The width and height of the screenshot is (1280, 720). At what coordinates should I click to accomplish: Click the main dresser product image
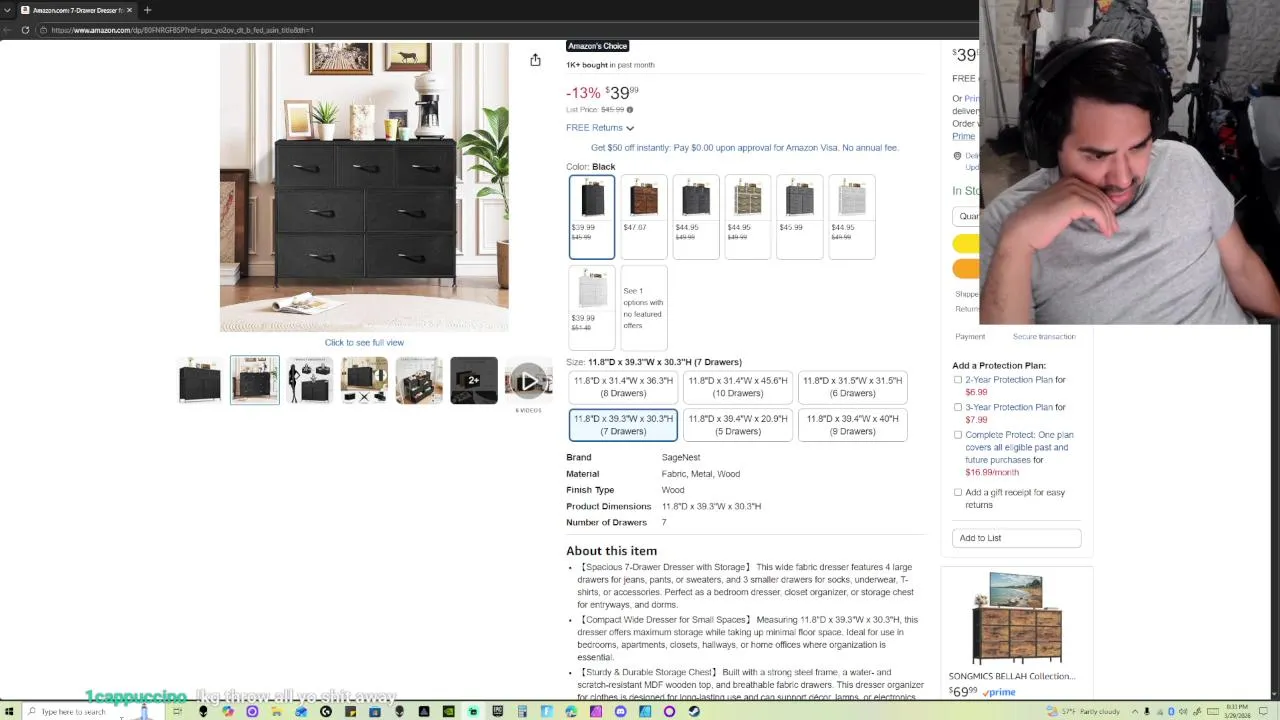(x=364, y=187)
